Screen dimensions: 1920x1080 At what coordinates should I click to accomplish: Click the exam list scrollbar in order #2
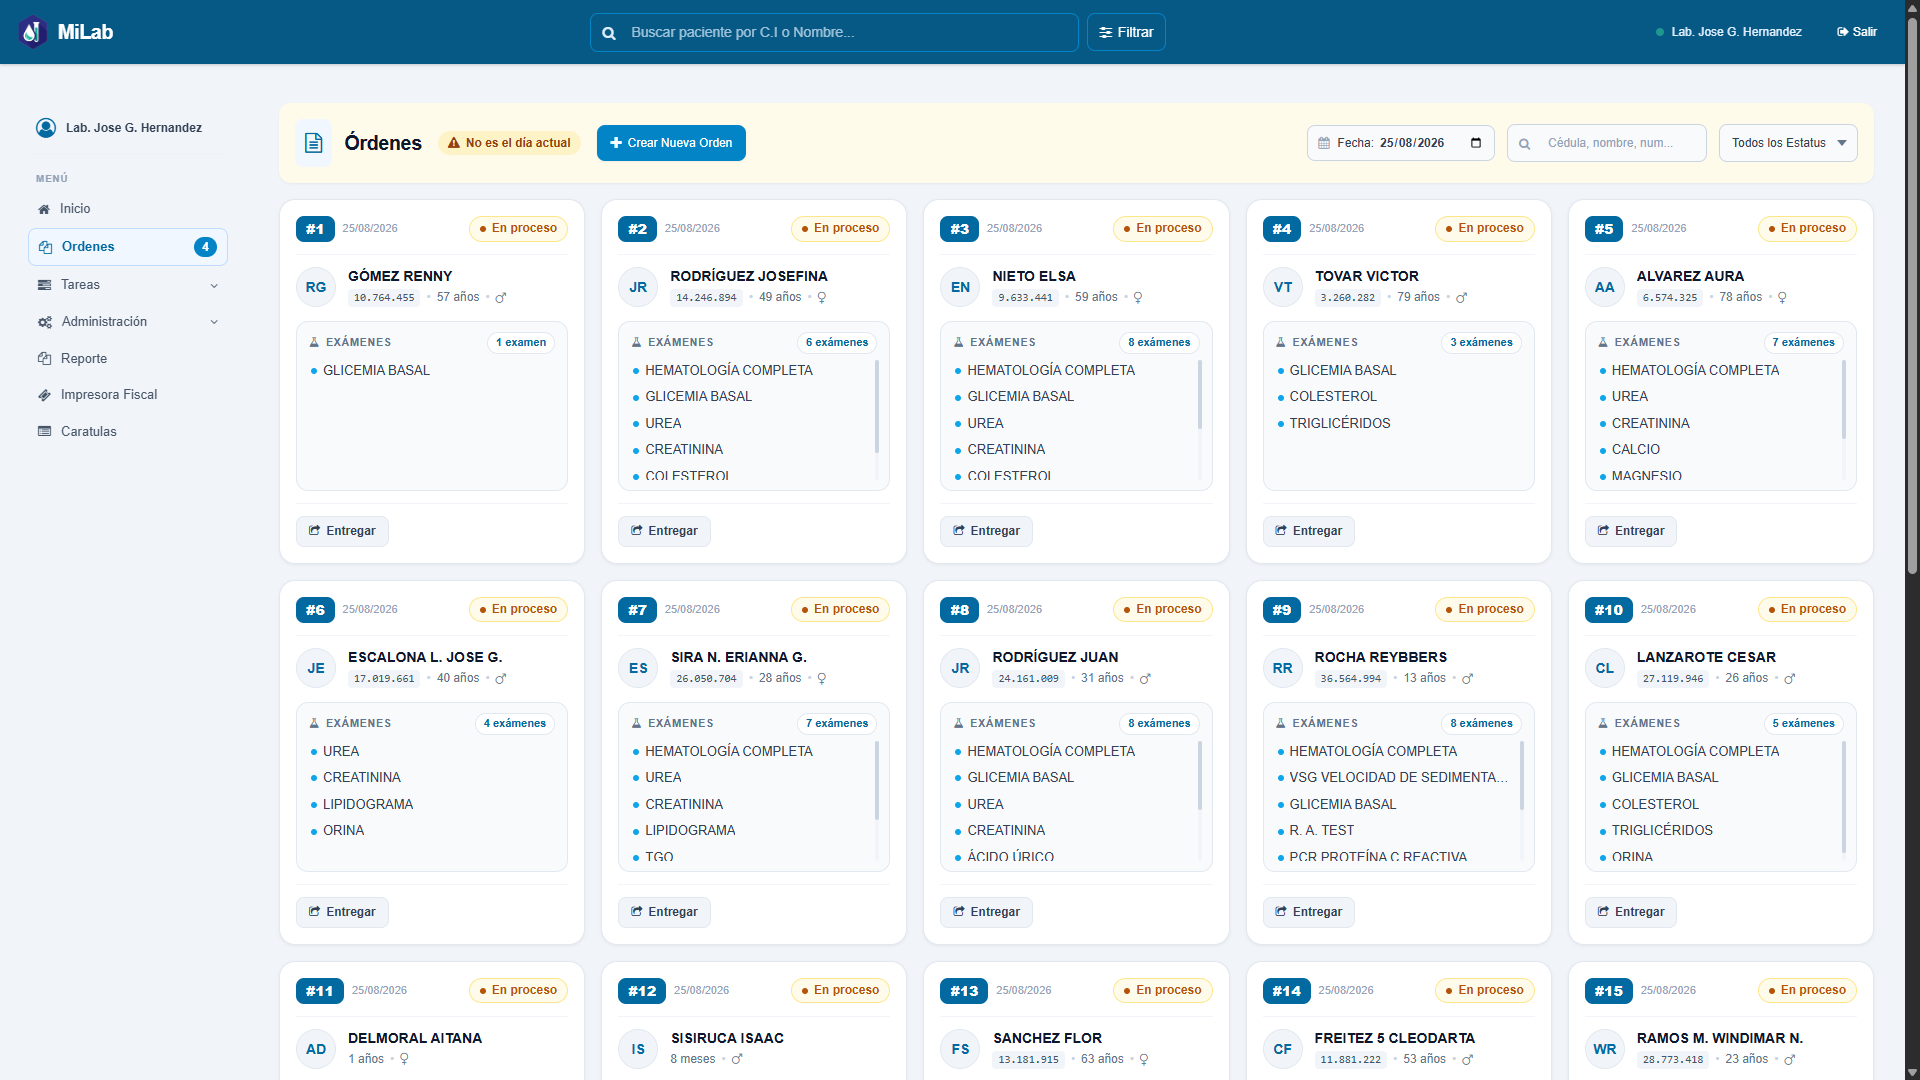(x=877, y=408)
